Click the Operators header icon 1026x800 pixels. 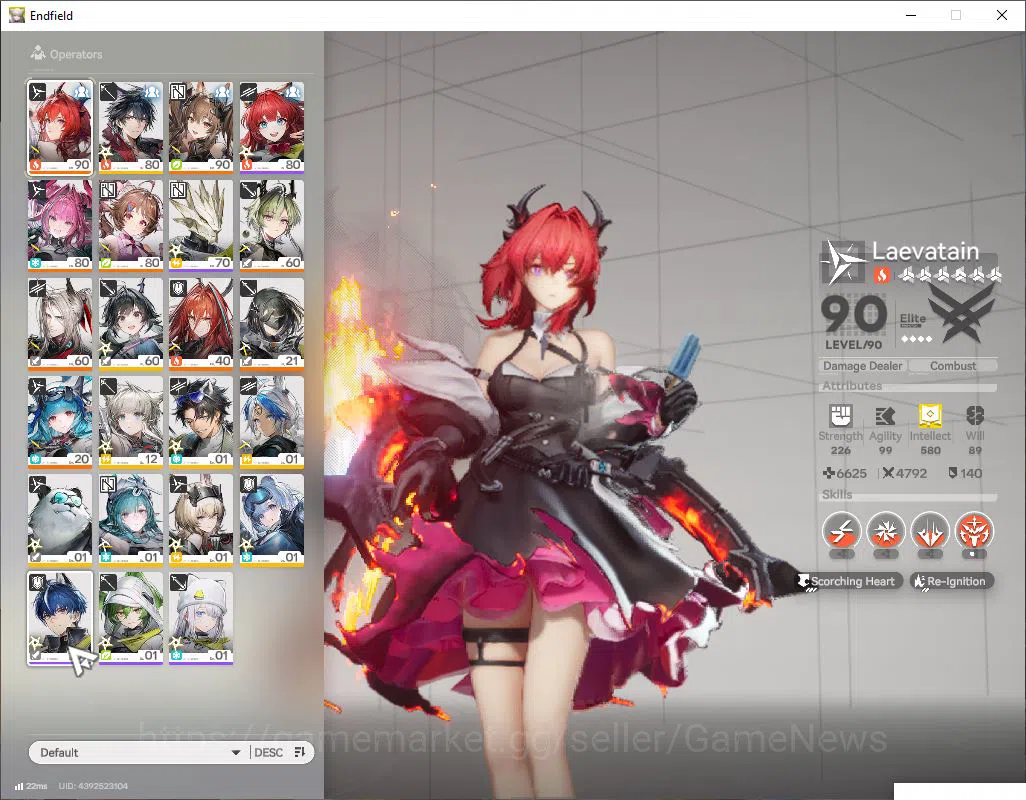click(38, 53)
